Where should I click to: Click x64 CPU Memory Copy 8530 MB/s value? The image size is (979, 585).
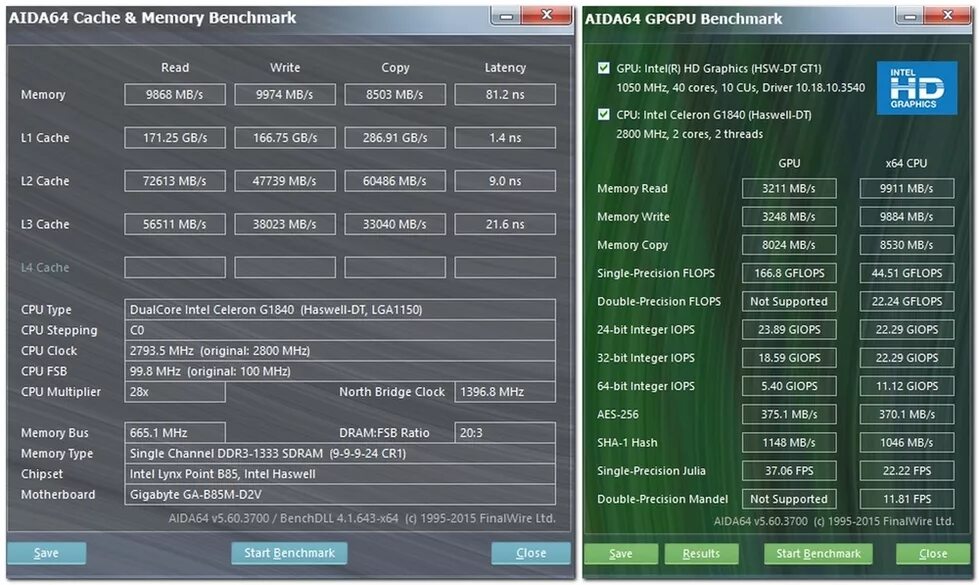click(x=907, y=245)
